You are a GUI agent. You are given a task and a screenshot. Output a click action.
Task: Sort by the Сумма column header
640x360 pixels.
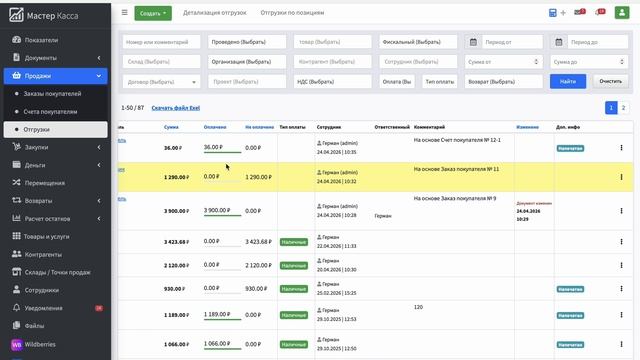pos(171,127)
